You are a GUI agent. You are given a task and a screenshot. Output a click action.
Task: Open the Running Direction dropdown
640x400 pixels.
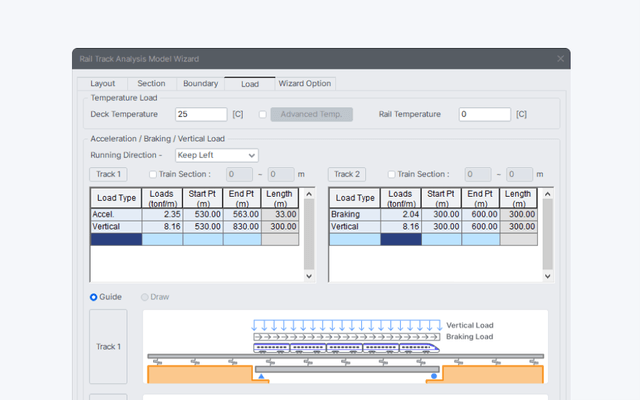(x=217, y=155)
